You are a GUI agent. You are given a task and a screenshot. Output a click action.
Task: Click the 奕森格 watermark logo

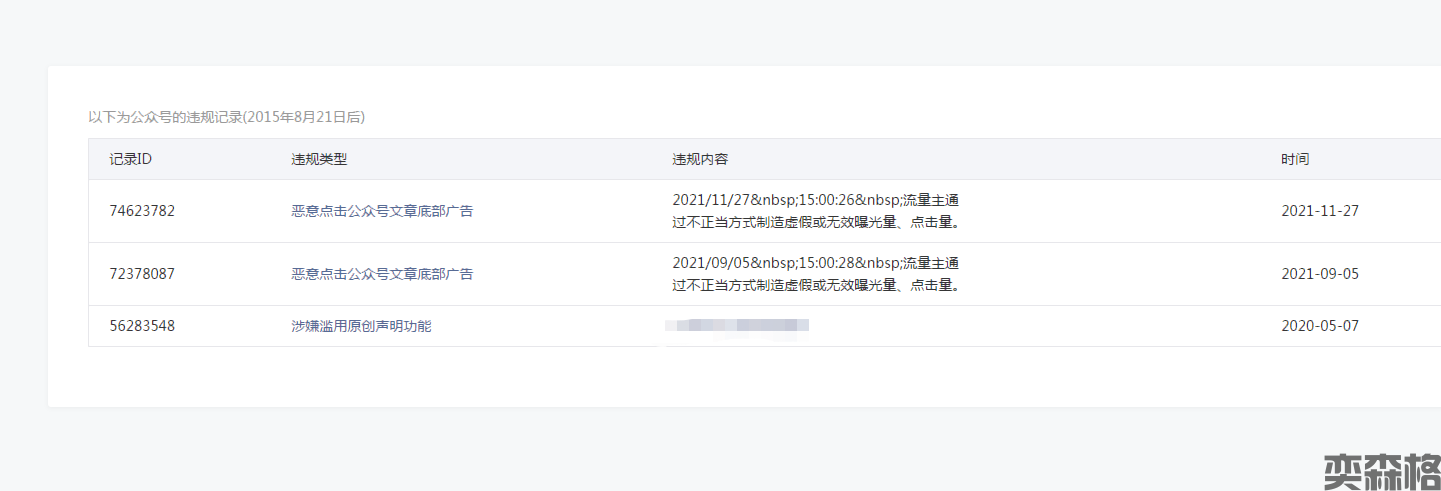tap(1381, 471)
